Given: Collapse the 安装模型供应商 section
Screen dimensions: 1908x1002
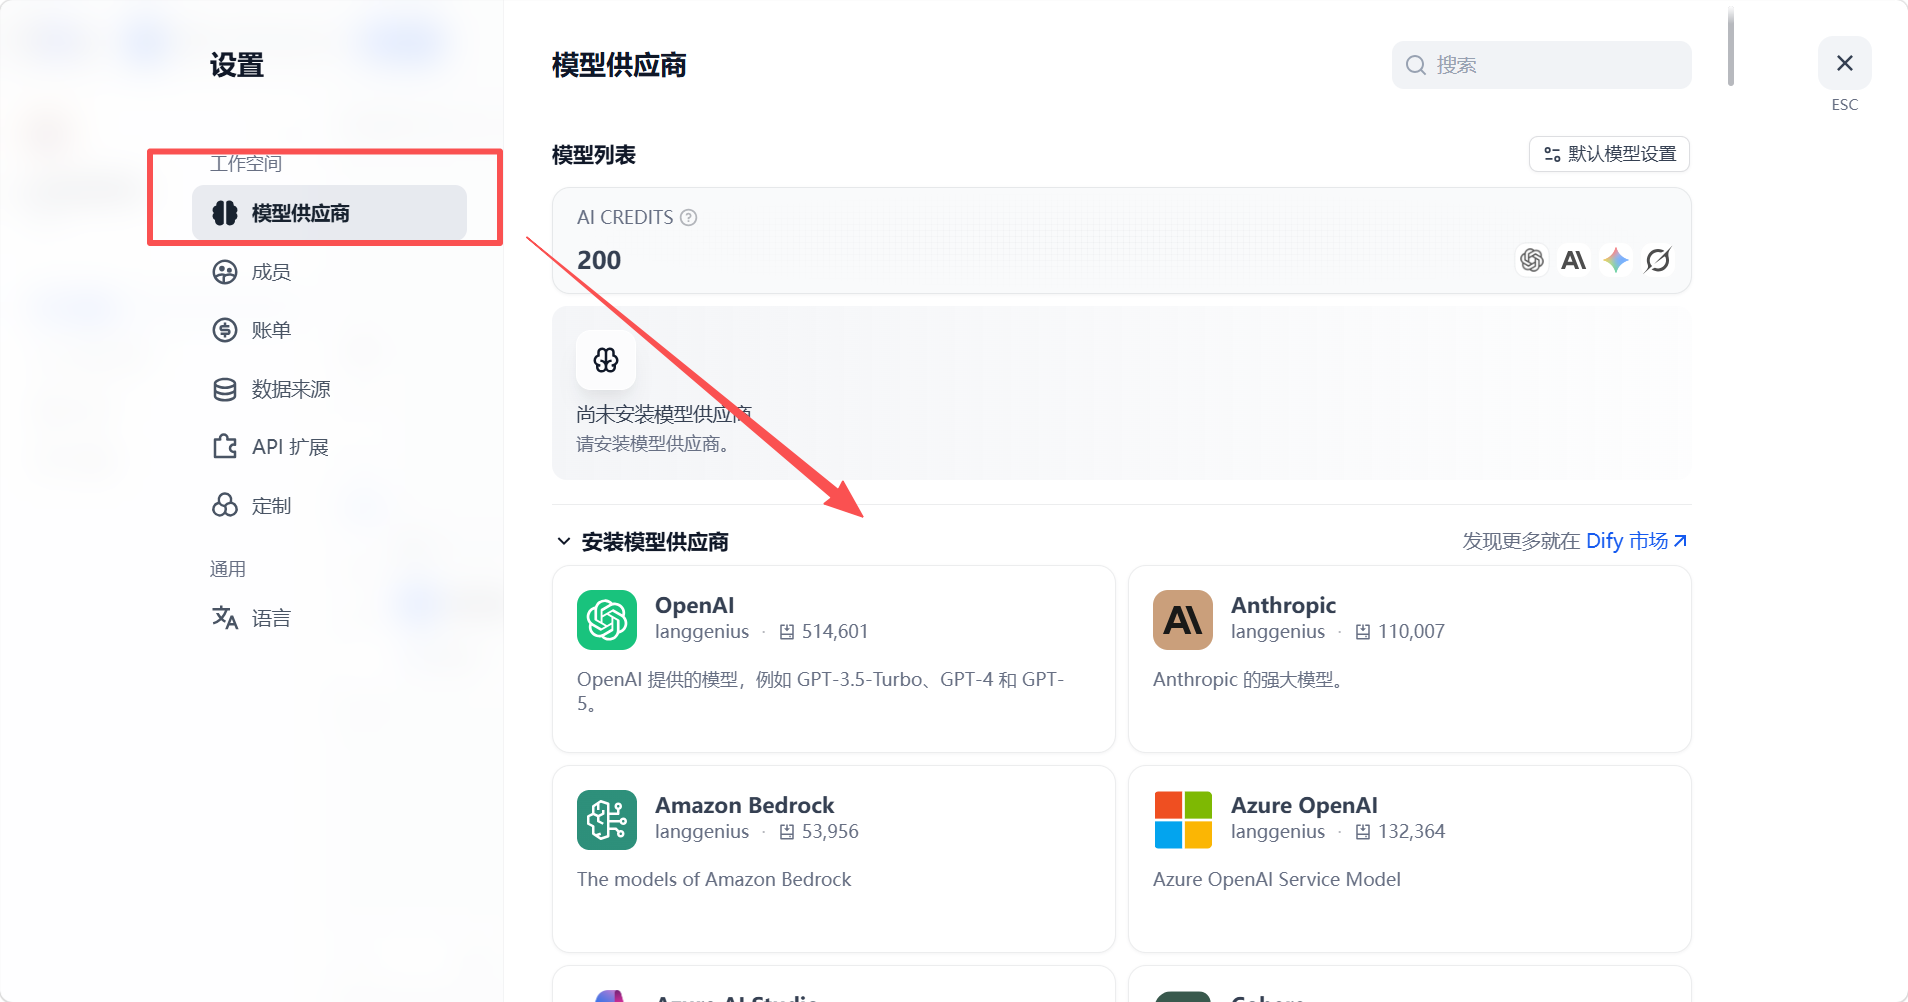Looking at the screenshot, I should [564, 541].
